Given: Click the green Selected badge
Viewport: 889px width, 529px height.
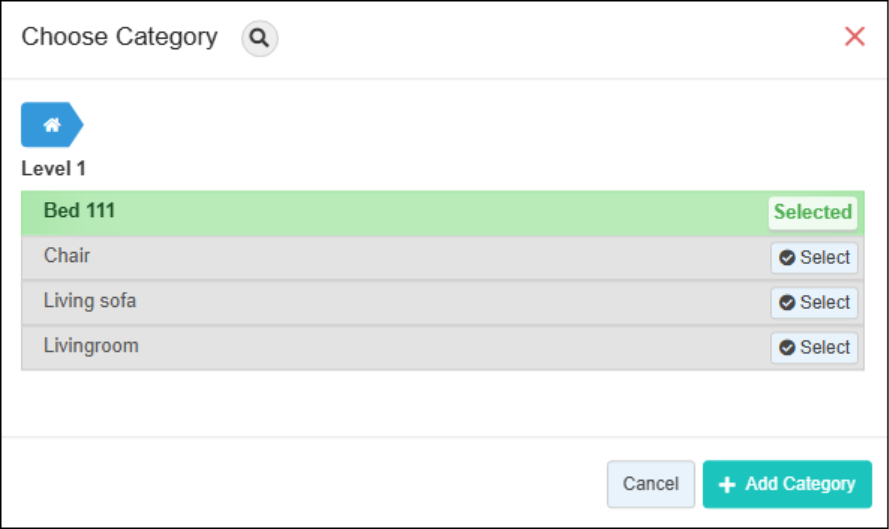Looking at the screenshot, I should [812, 212].
